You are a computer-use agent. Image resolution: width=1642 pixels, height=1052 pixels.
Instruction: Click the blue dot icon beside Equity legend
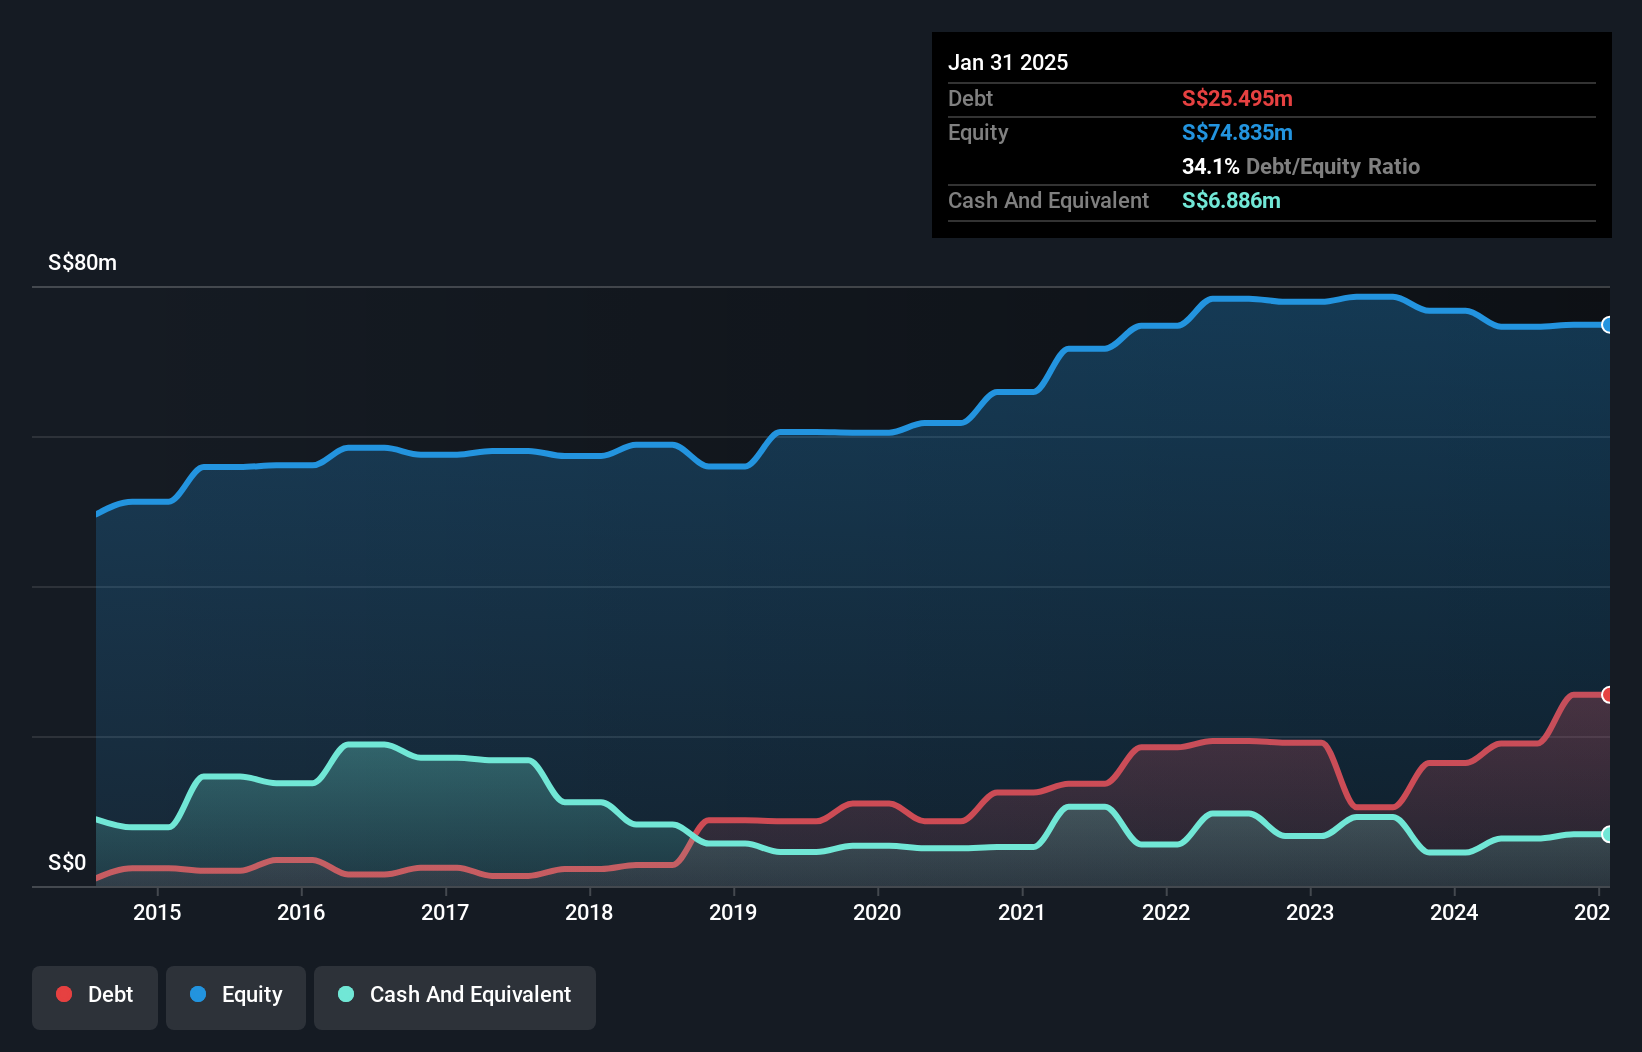coord(198,994)
